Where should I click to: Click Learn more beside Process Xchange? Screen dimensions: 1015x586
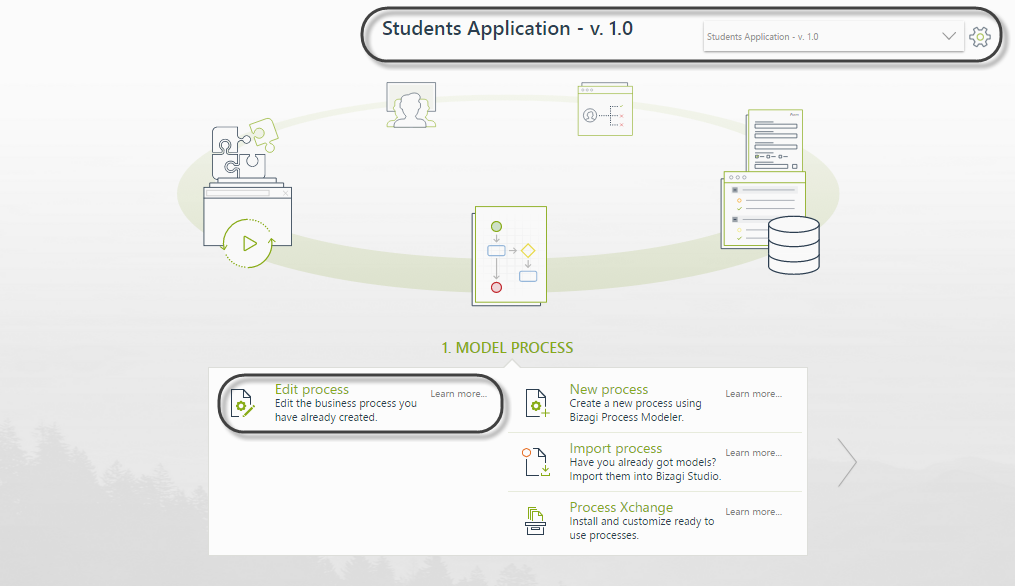tap(753, 512)
